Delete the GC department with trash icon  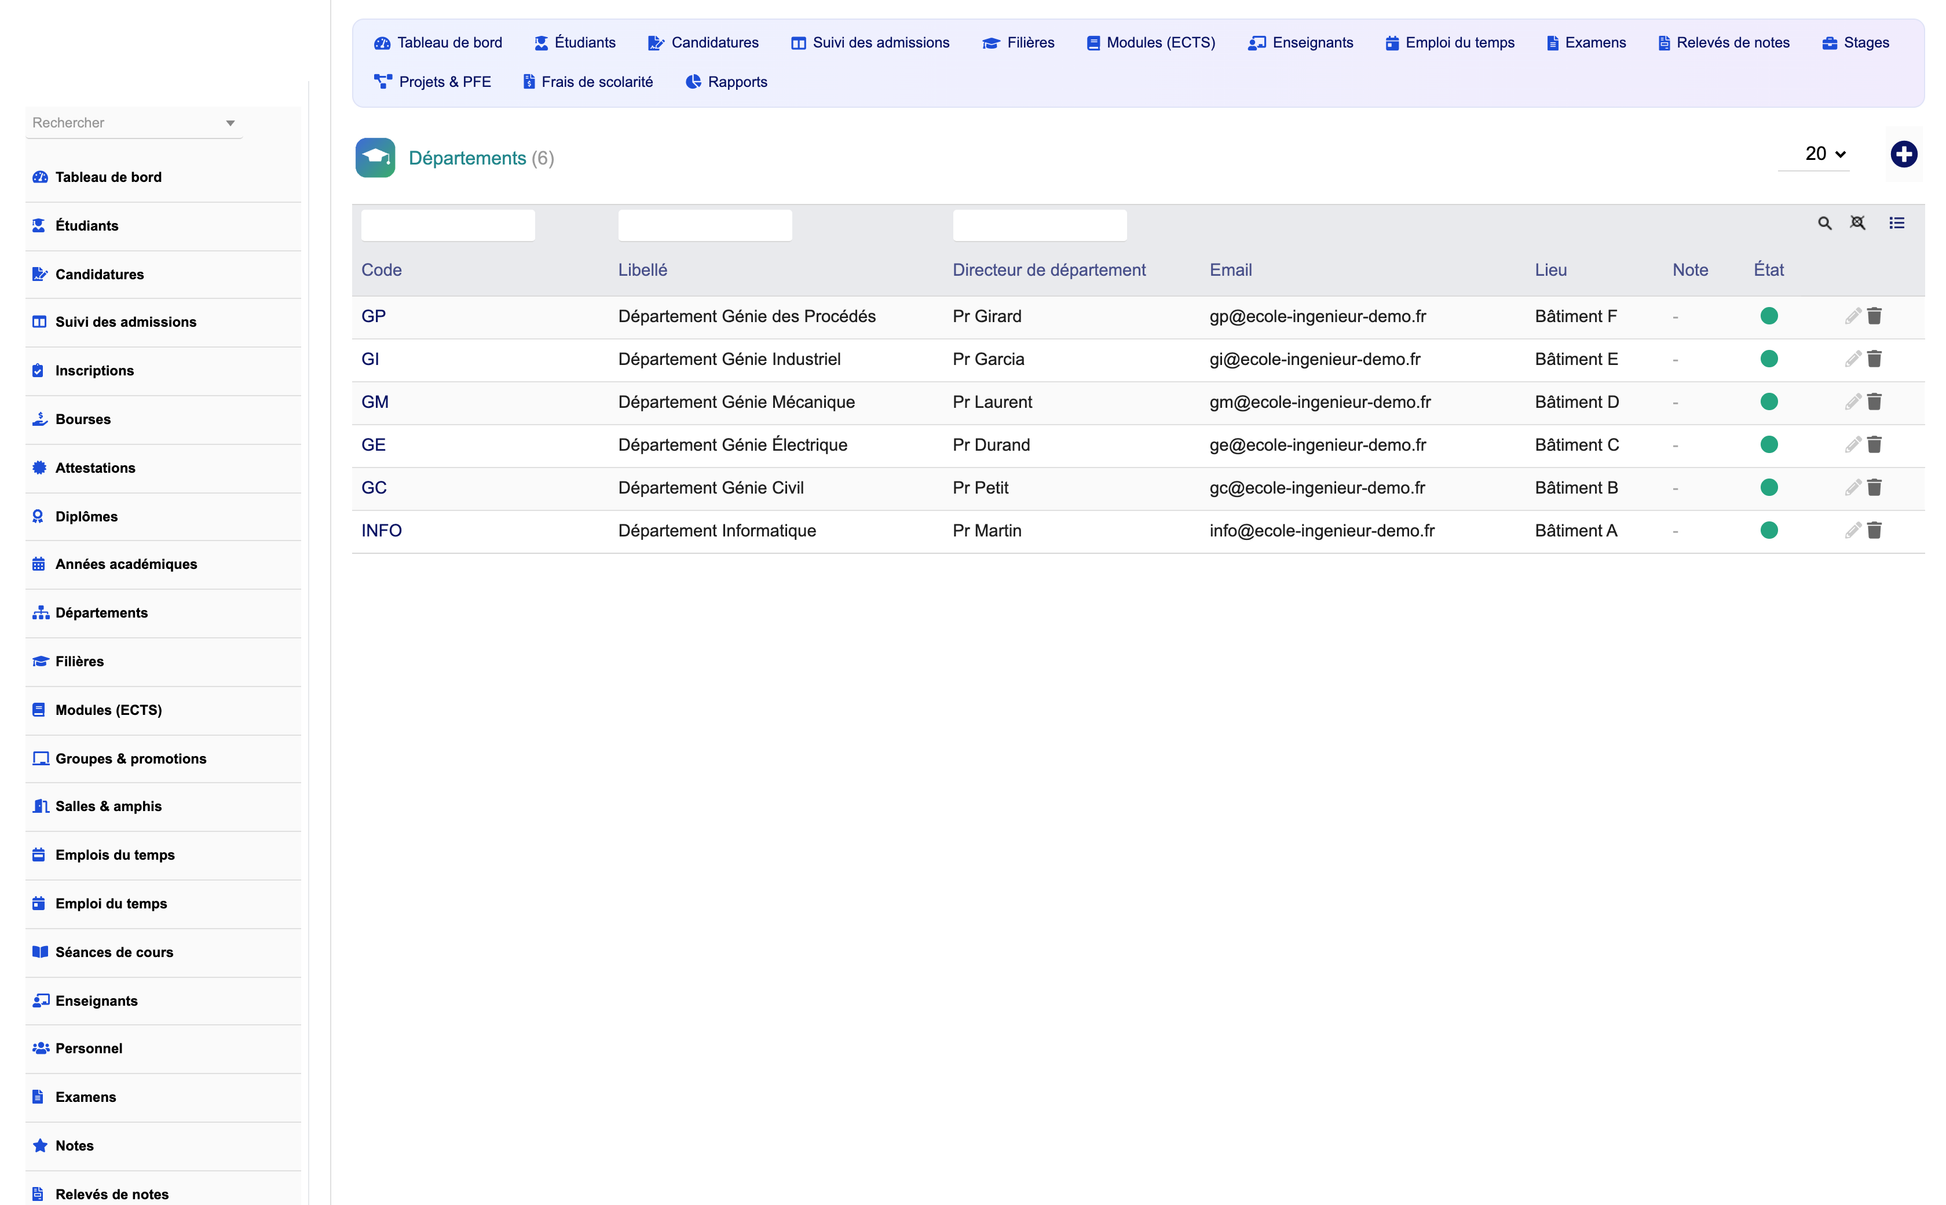[x=1874, y=488]
